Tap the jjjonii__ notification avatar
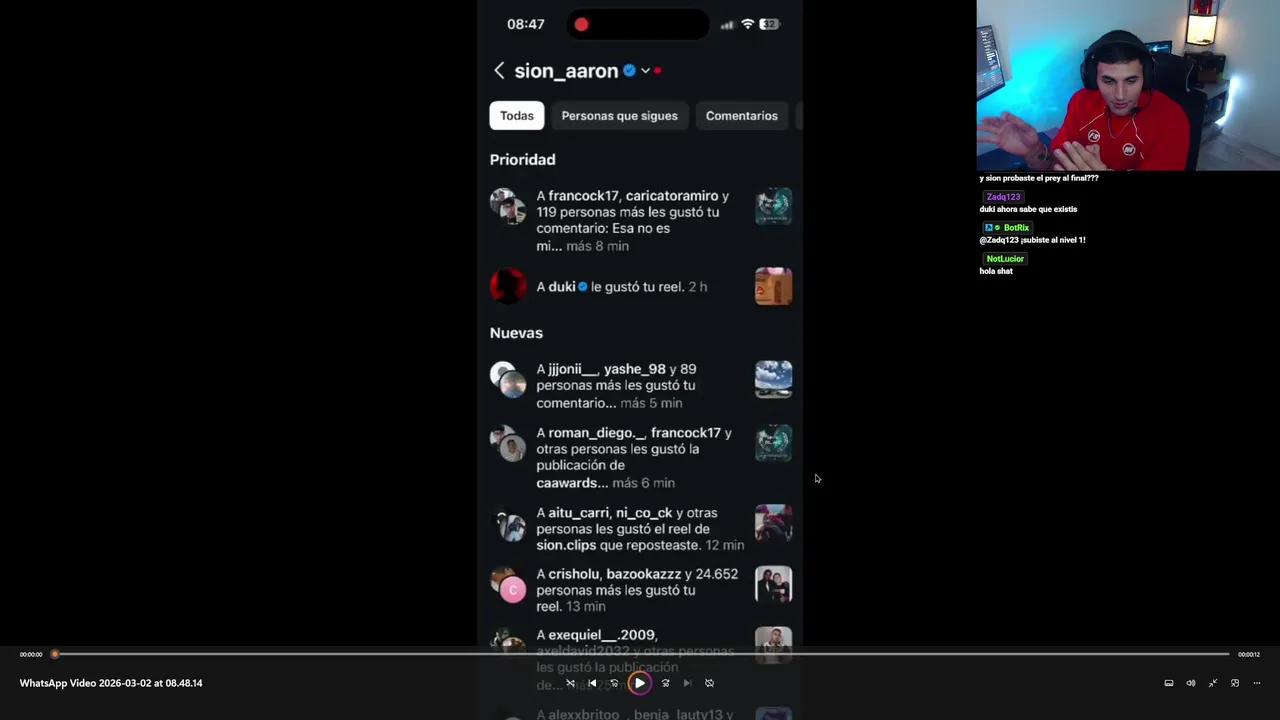Viewport: 1280px width, 720px height. coord(508,380)
